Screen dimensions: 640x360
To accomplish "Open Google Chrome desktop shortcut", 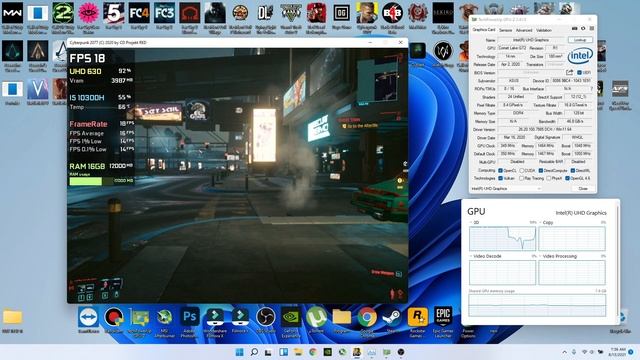I will coord(367,318).
